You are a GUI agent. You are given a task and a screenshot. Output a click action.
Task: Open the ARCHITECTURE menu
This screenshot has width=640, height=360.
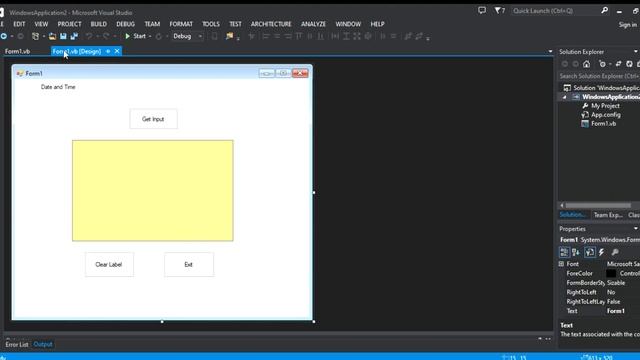coord(271,24)
